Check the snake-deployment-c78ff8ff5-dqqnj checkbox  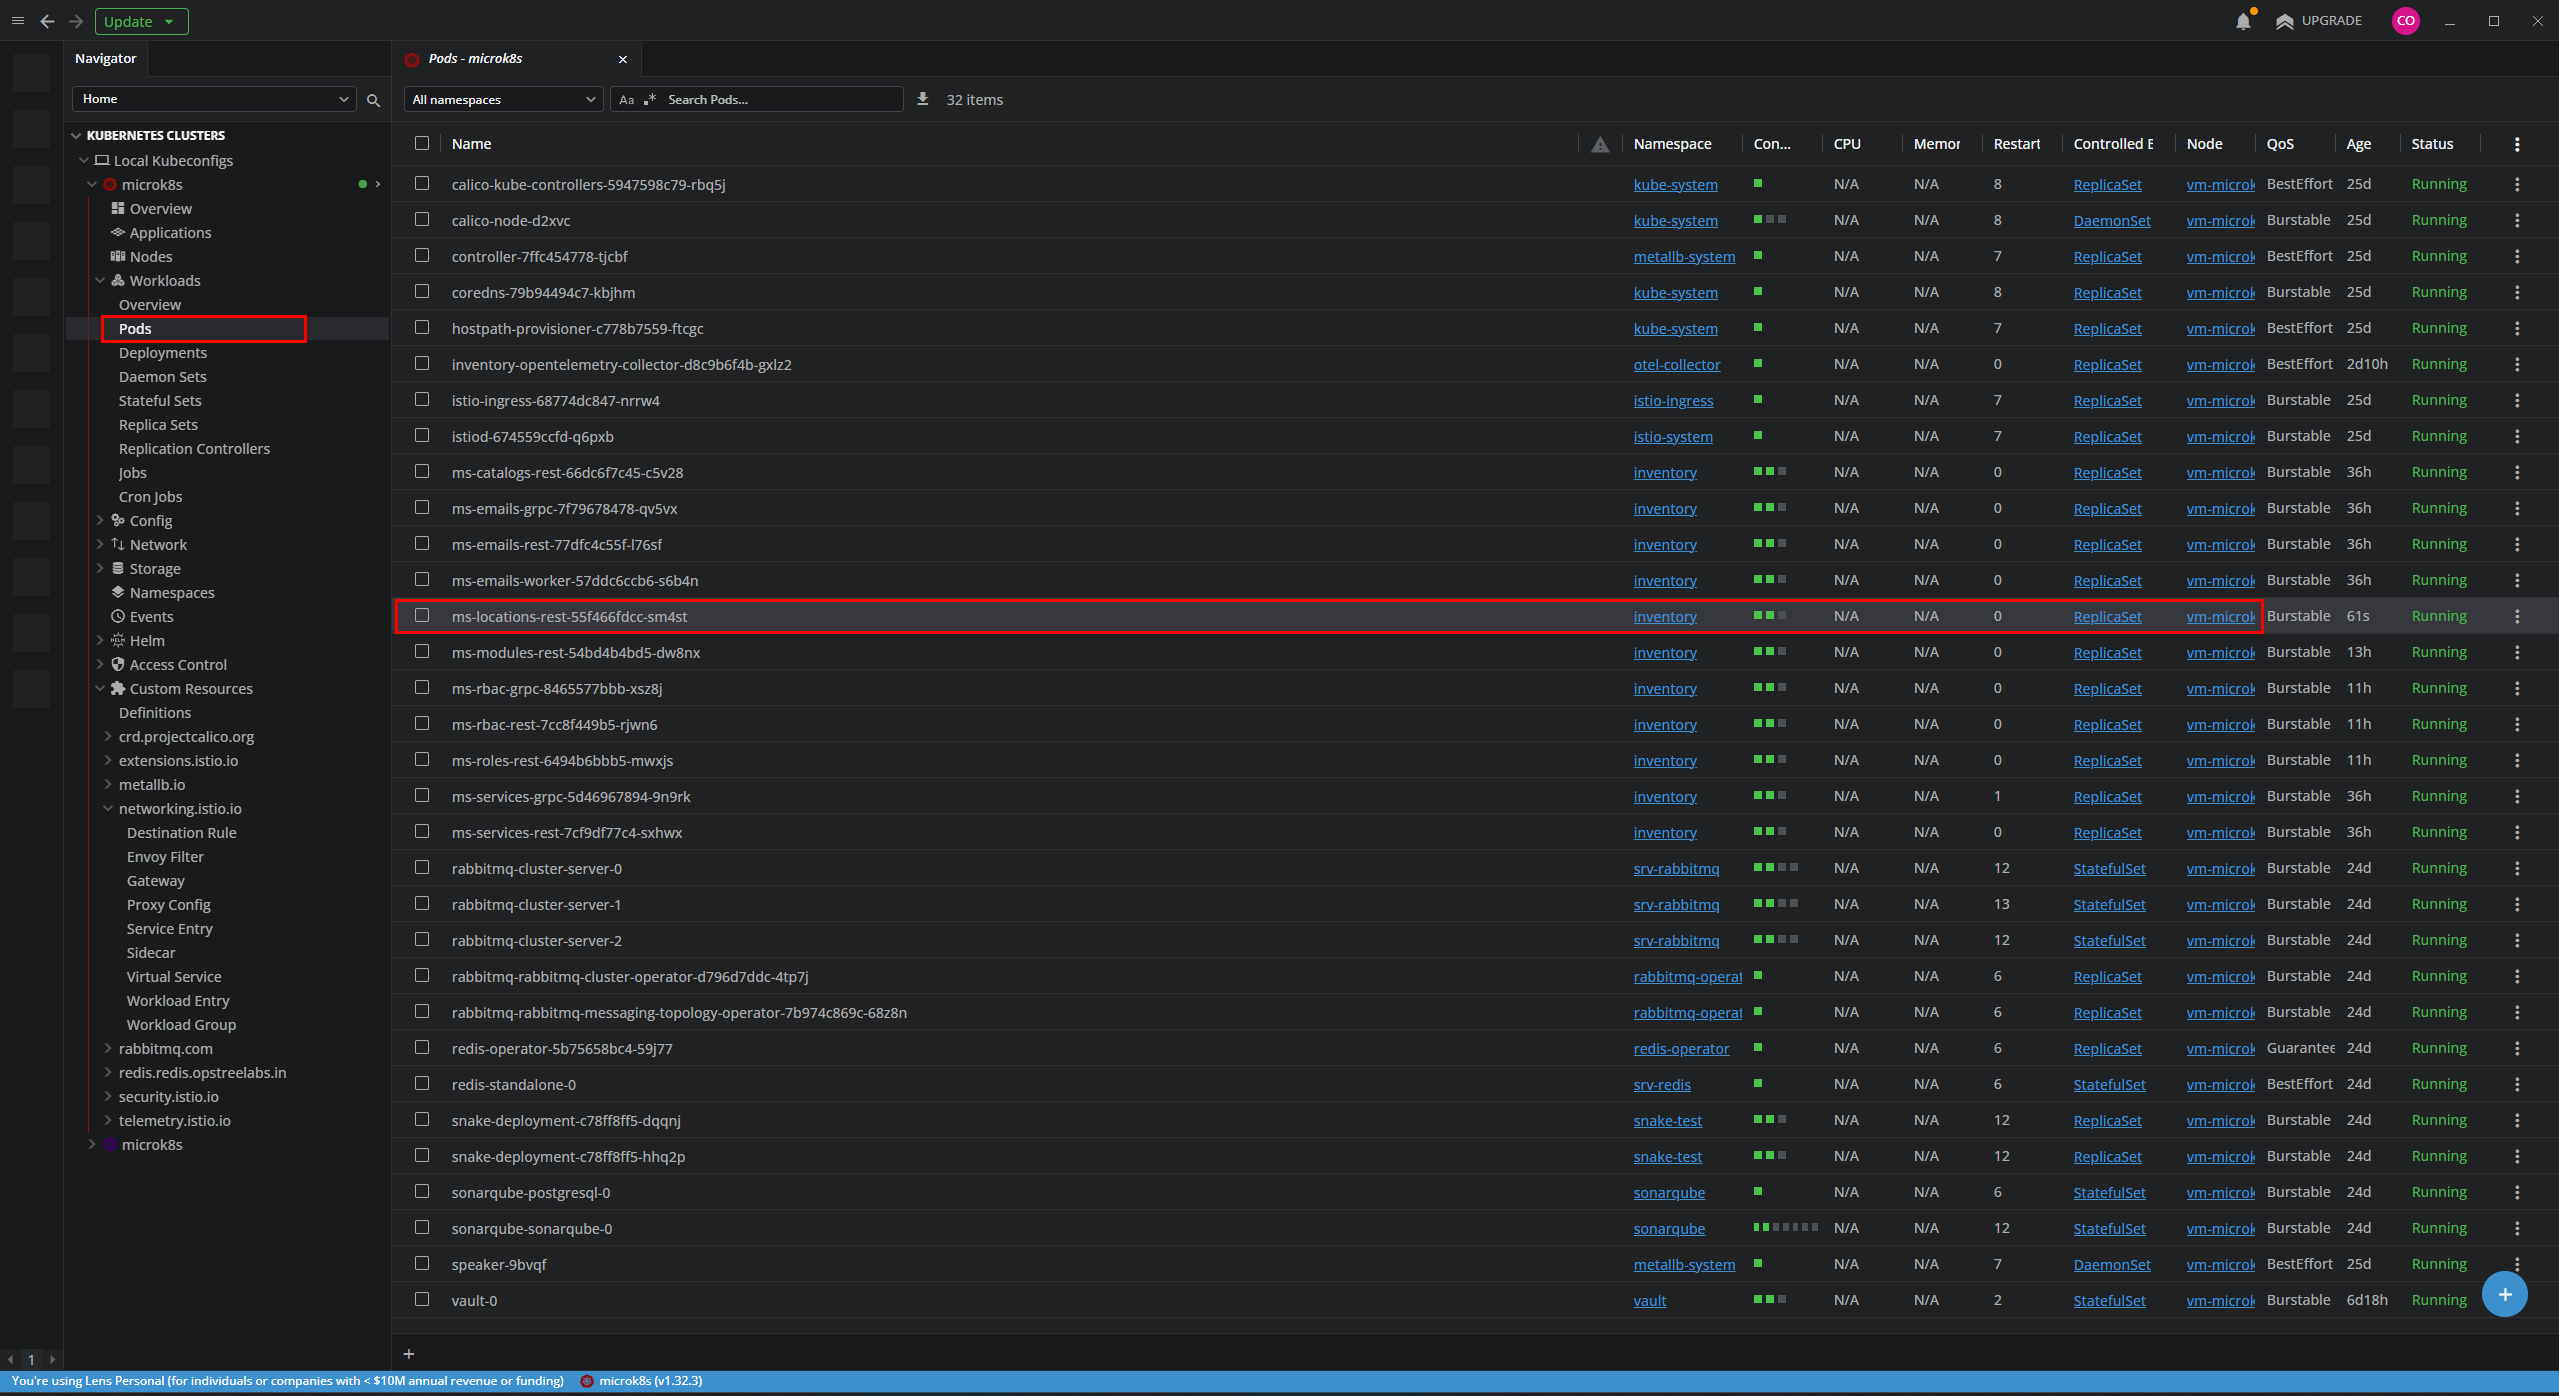(422, 1119)
